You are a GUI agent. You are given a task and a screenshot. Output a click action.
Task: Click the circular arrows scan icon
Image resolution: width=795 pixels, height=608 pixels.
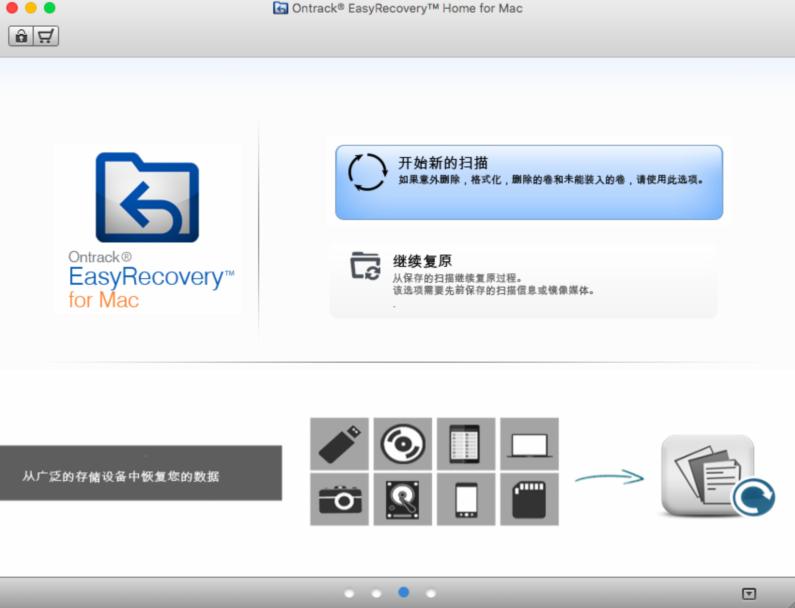(368, 172)
